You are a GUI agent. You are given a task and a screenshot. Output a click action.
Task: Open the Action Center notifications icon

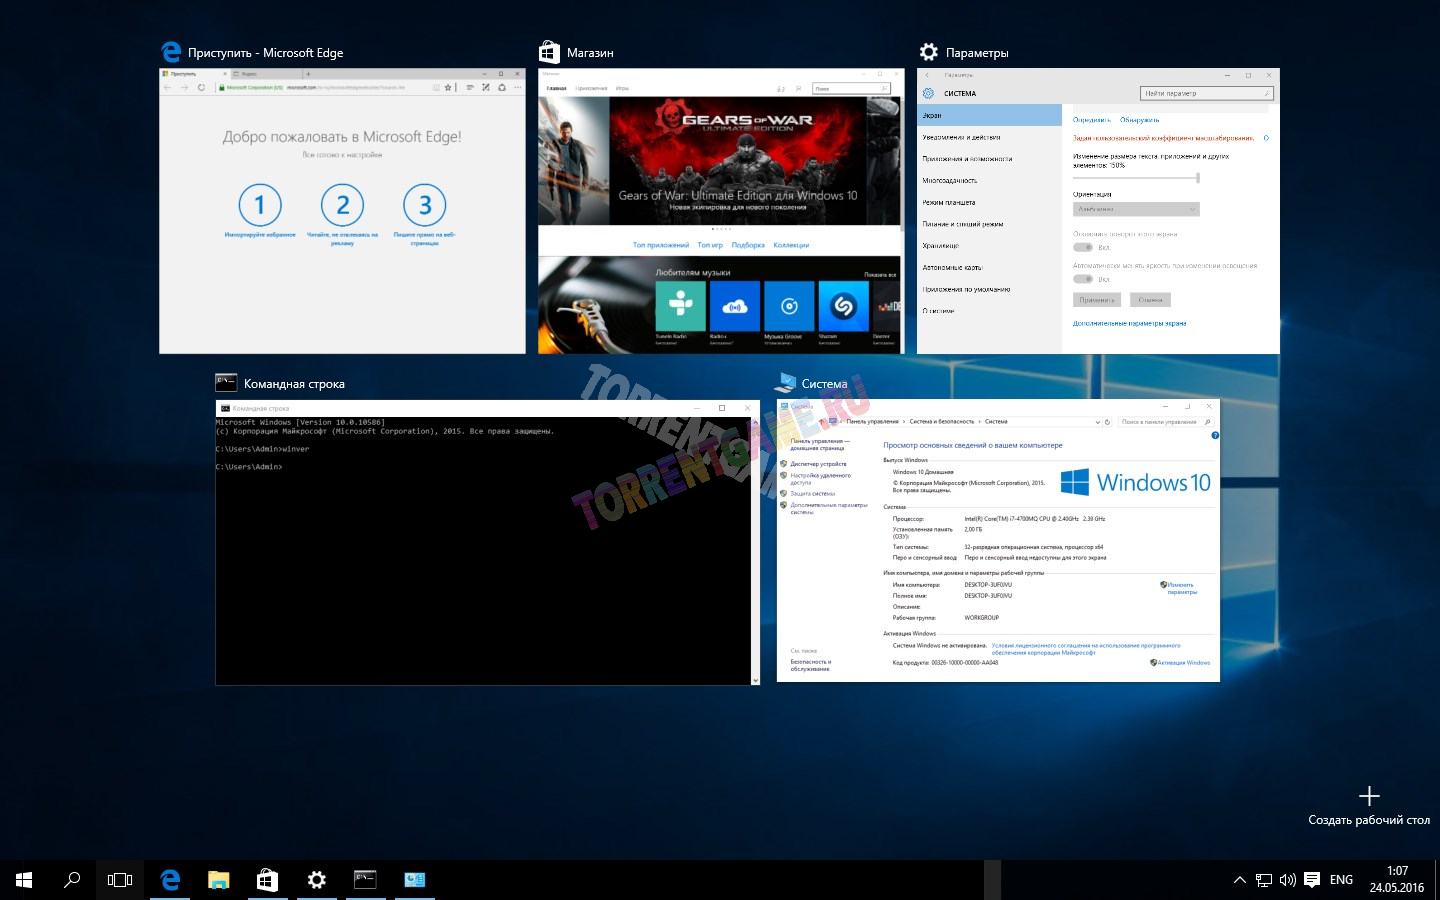(1312, 880)
